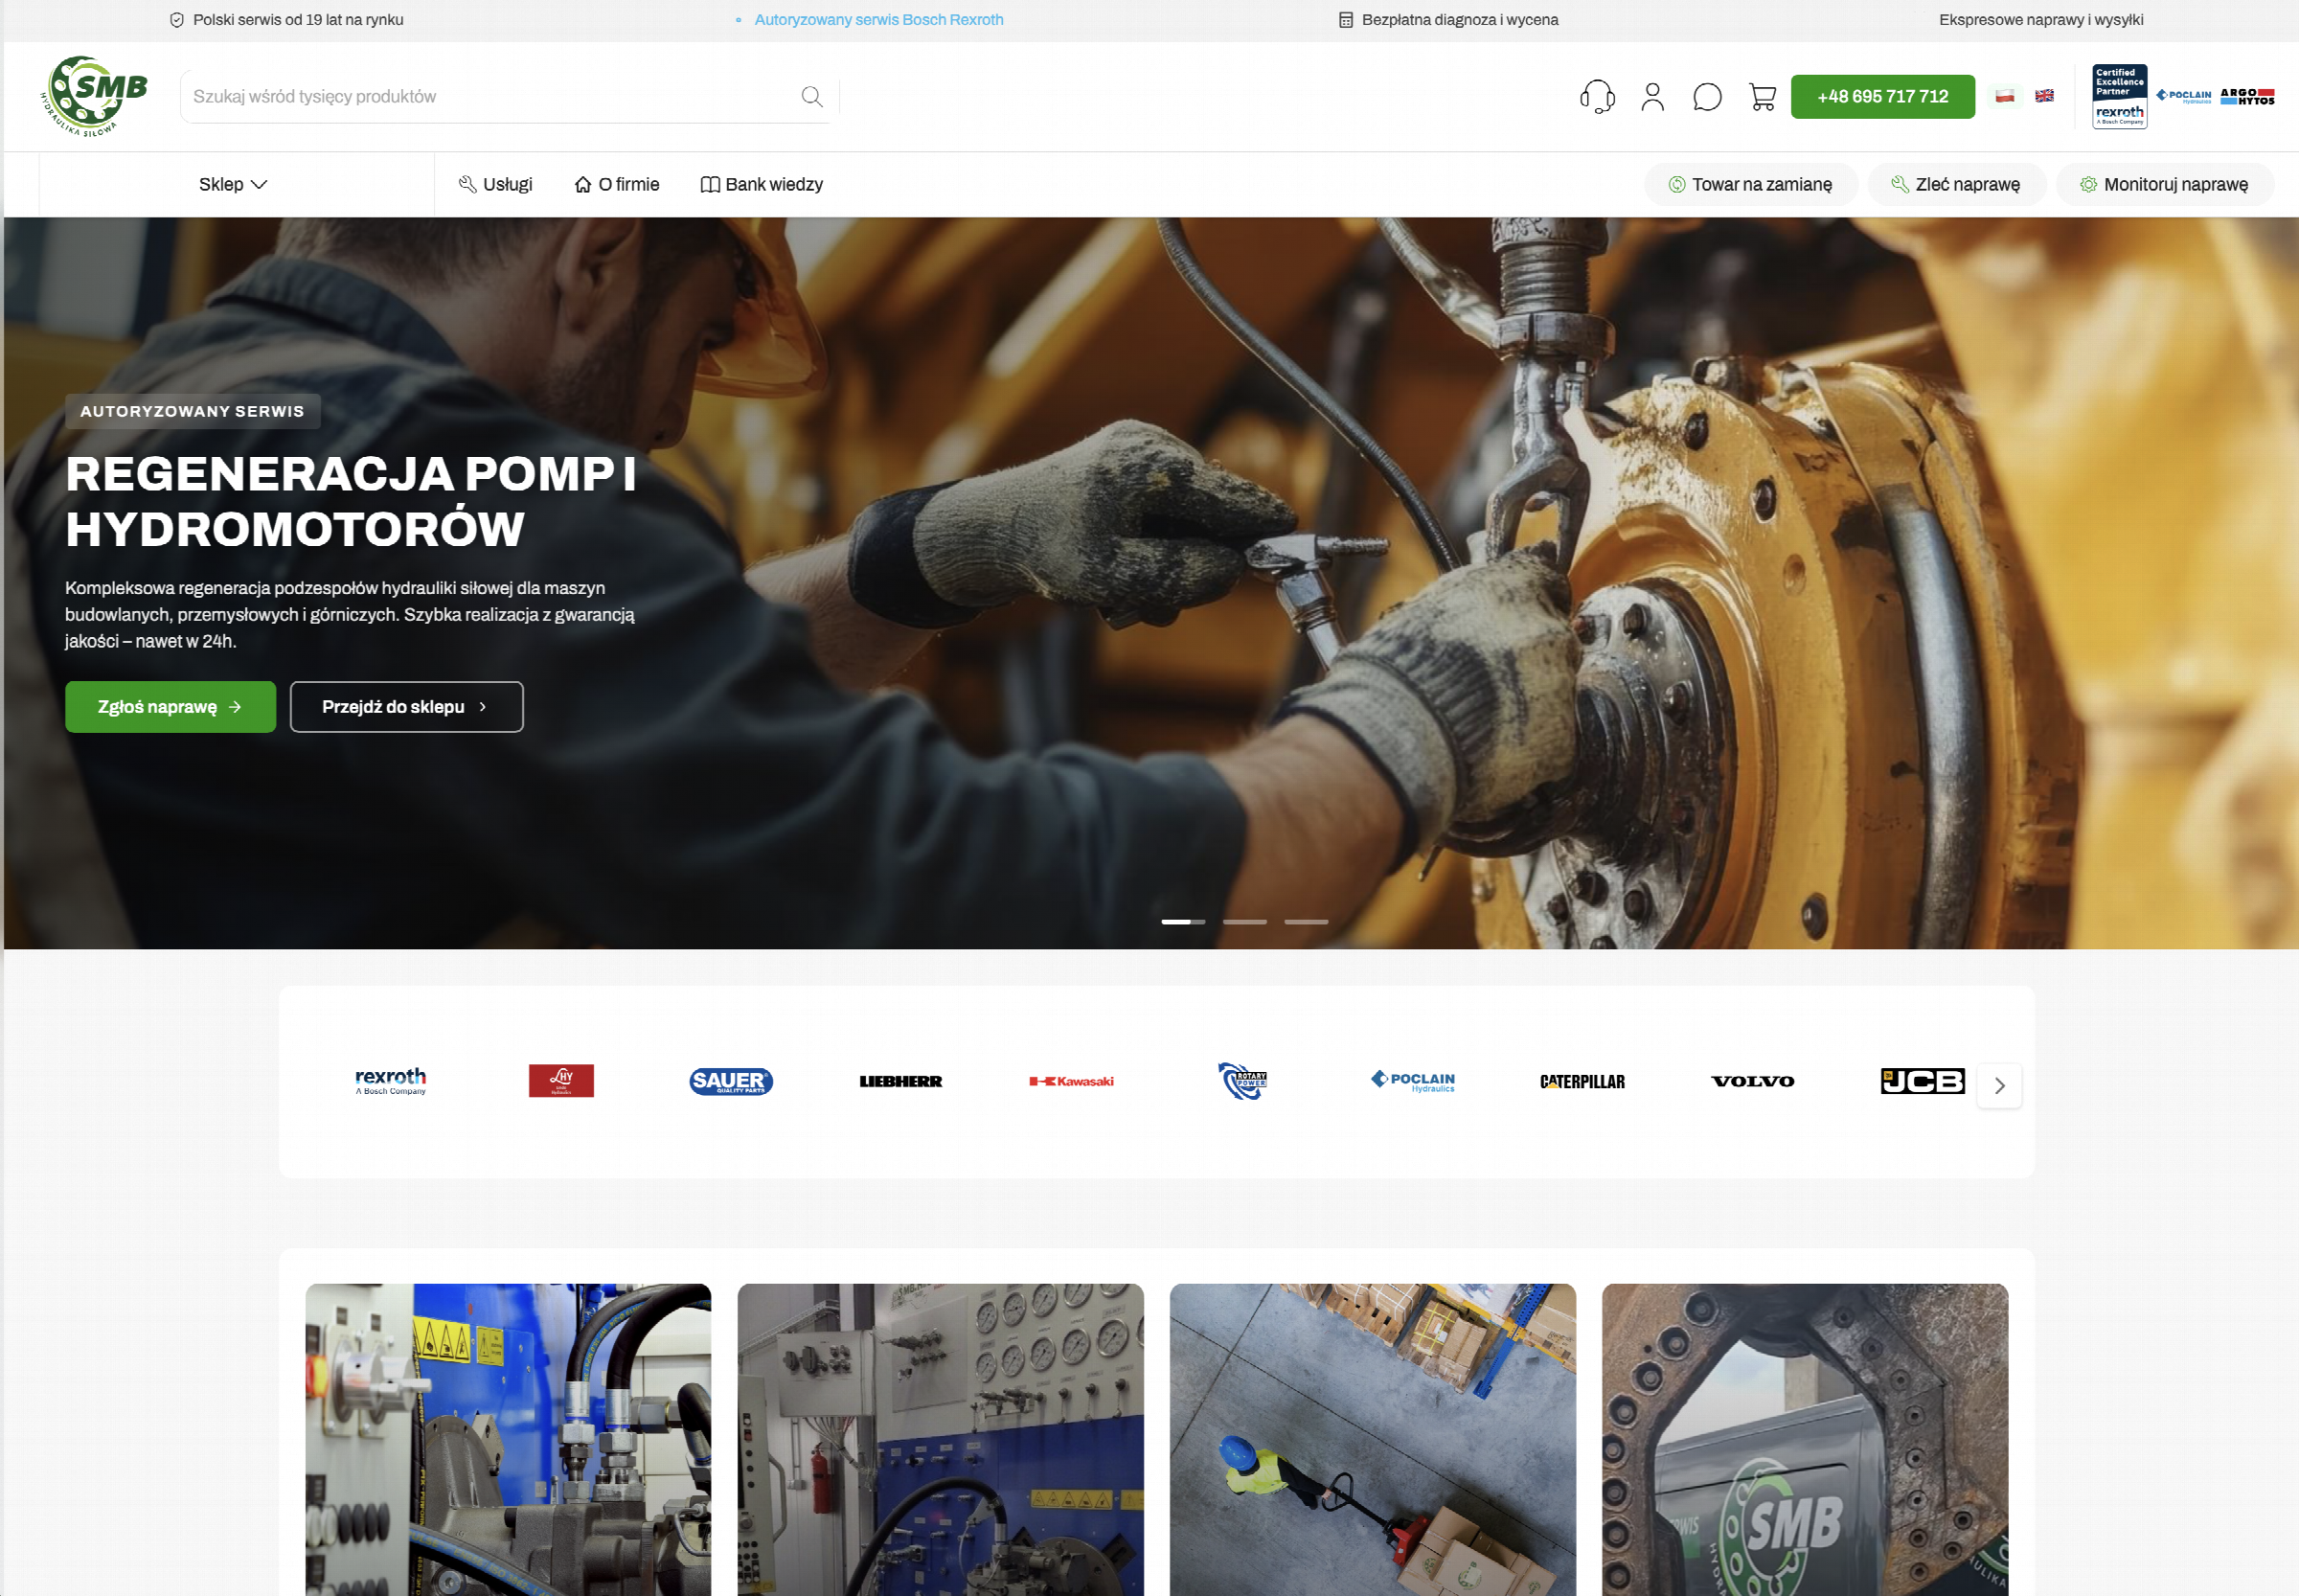Click the Zgłoś naprawę green button
The height and width of the screenshot is (1596, 2299).
pos(170,707)
